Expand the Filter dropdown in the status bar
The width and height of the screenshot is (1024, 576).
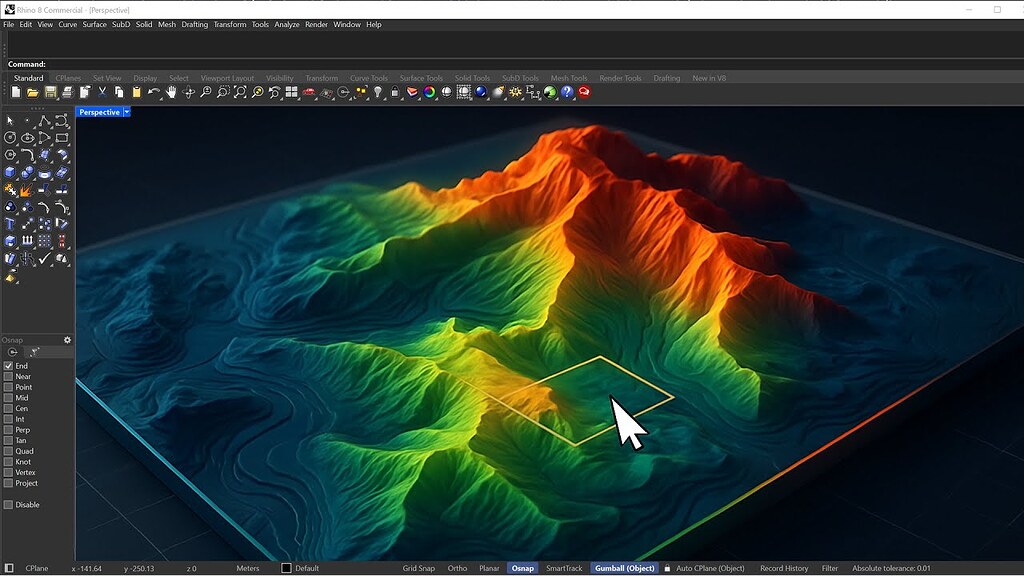pyautogui.click(x=830, y=567)
